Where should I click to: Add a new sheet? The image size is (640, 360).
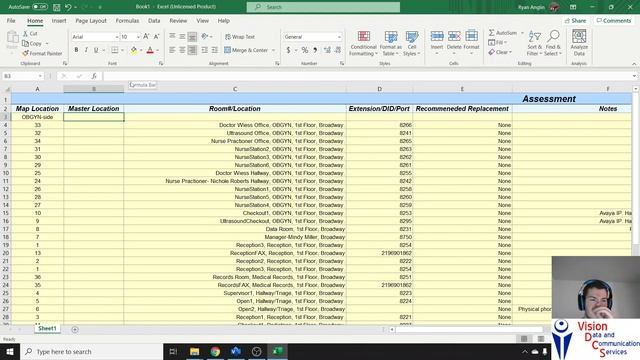point(75,329)
